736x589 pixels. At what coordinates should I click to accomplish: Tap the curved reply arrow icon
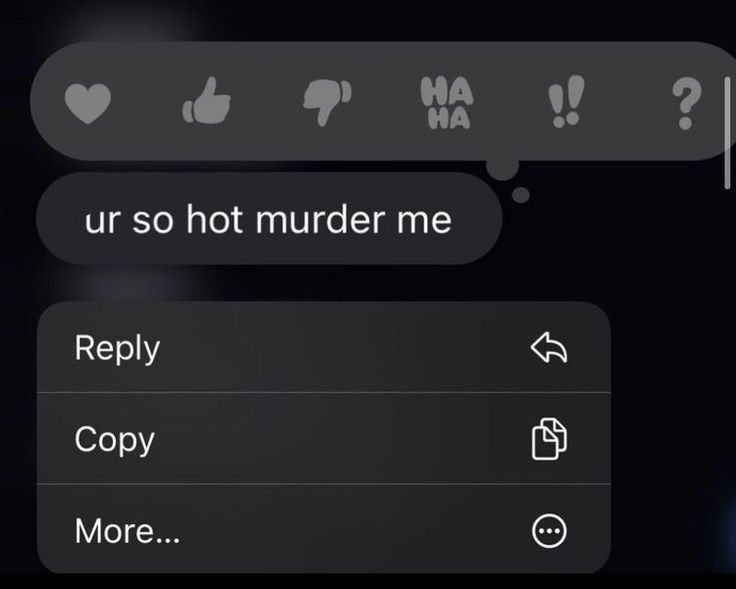point(549,348)
